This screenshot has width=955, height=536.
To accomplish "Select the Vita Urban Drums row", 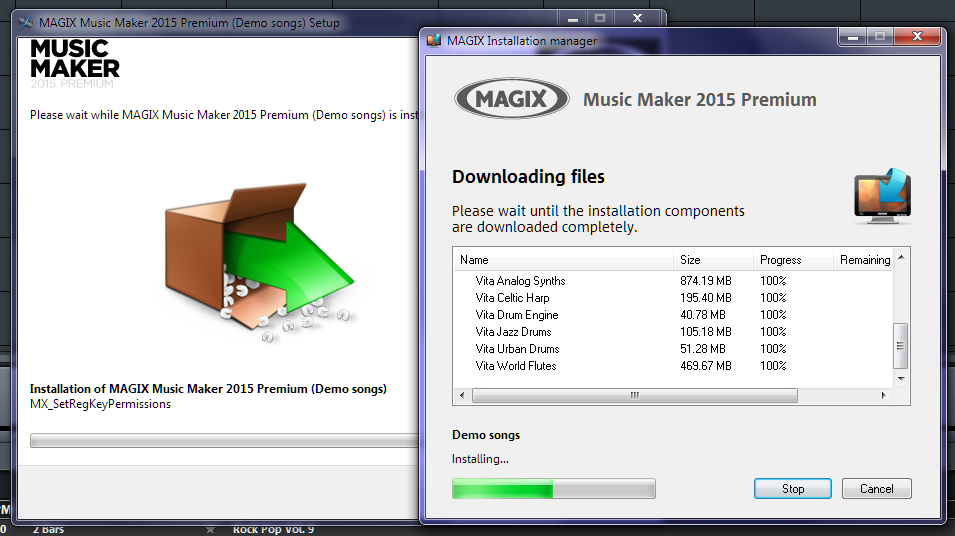I will point(673,349).
